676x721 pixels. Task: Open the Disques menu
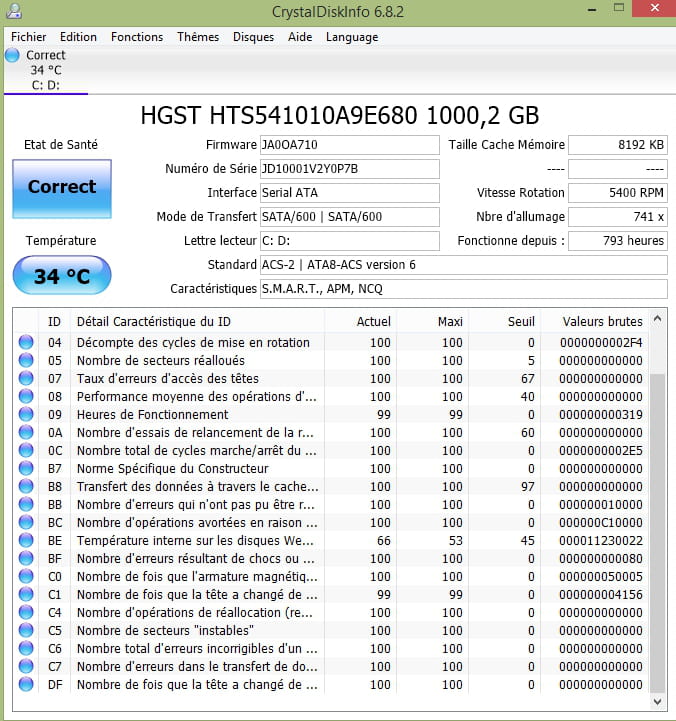pos(253,37)
